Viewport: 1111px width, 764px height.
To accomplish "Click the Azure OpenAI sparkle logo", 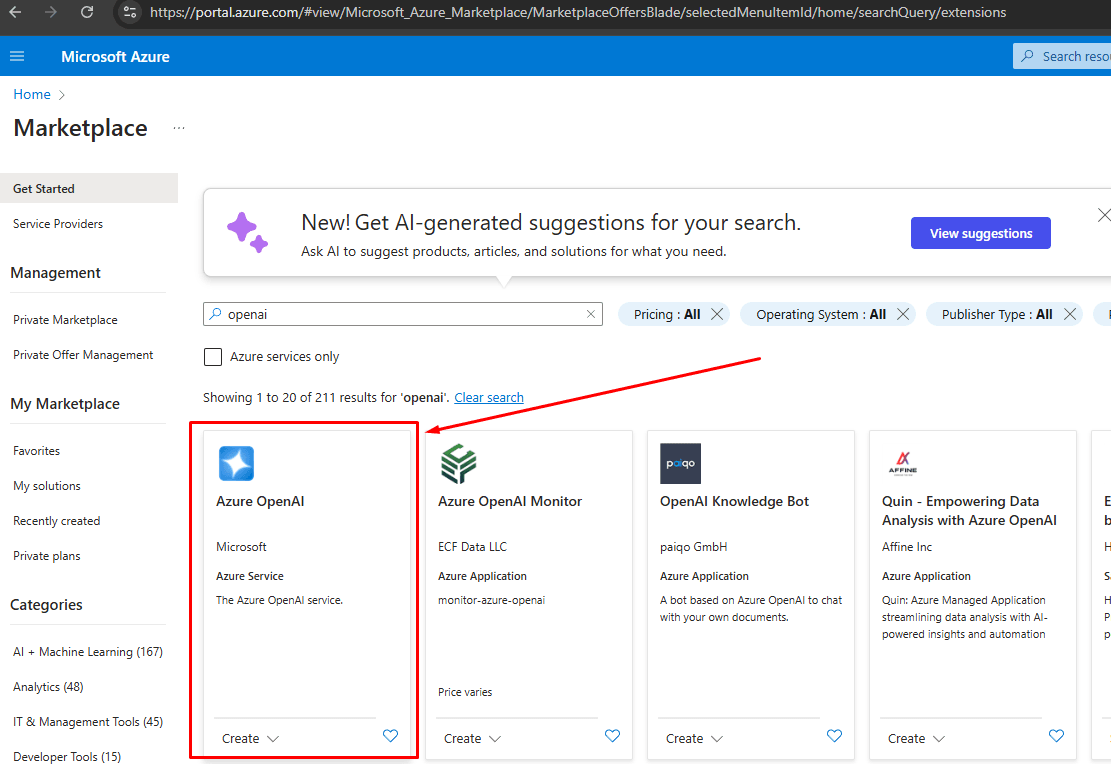I will click(236, 464).
